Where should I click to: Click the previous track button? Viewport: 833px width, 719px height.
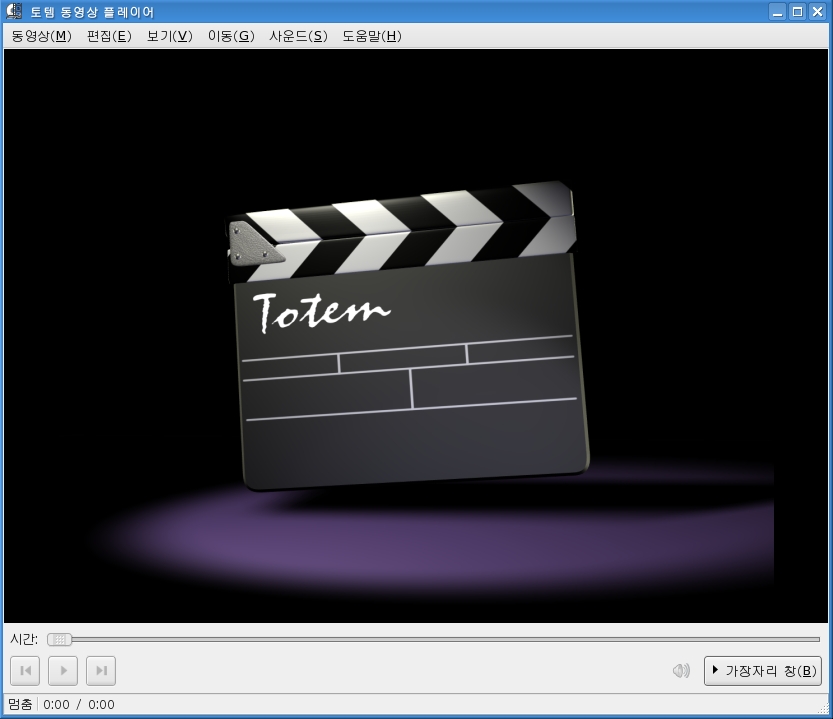(25, 671)
